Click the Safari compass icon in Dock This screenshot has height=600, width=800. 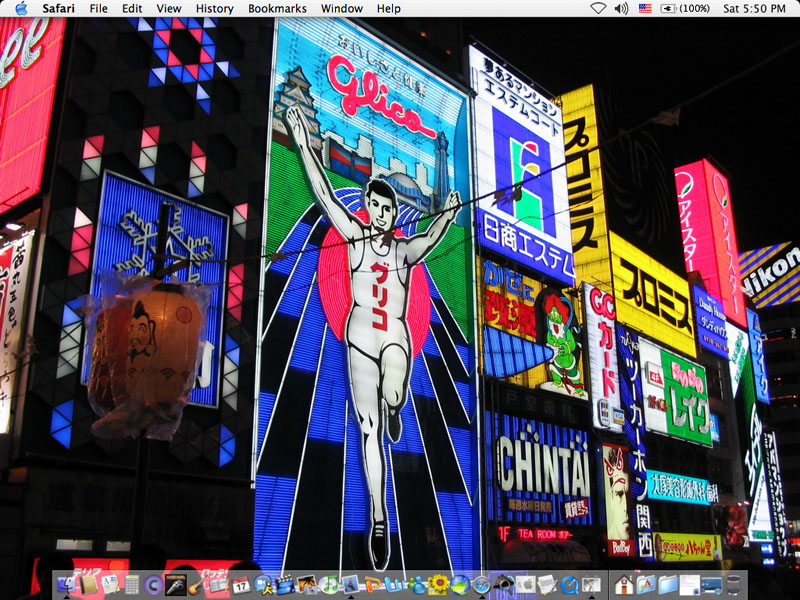point(481,584)
